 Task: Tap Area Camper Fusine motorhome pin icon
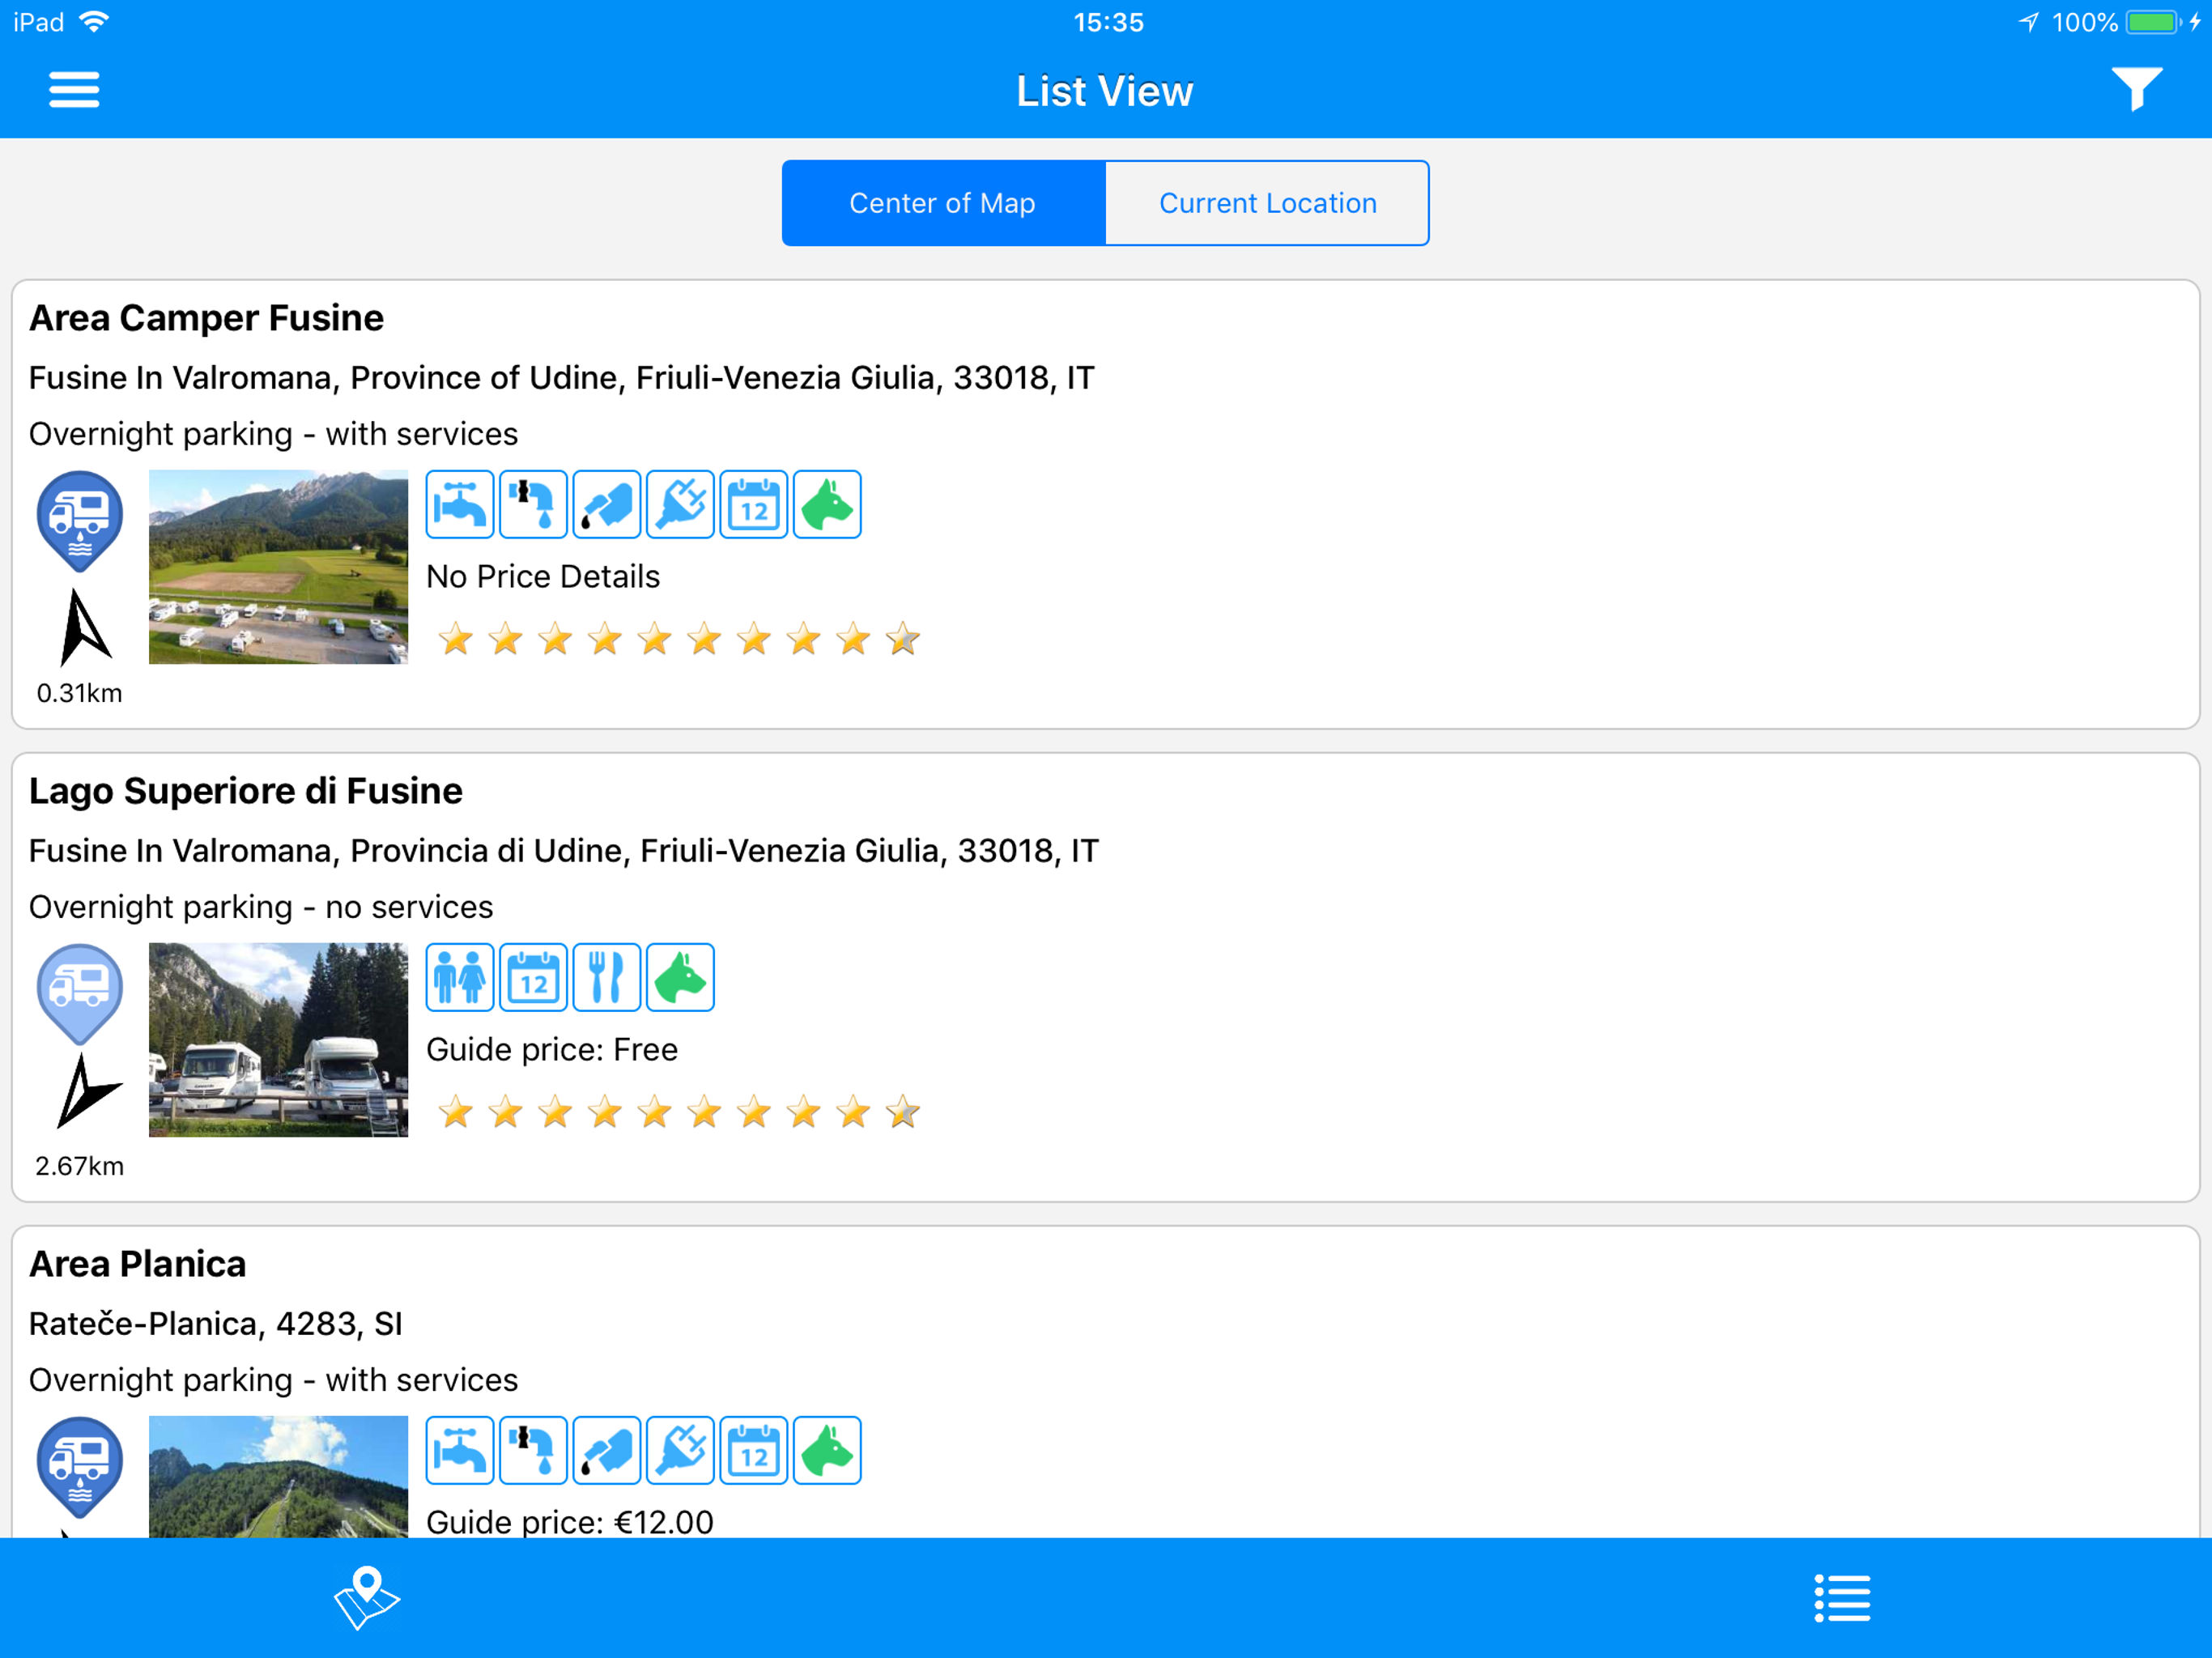80,521
